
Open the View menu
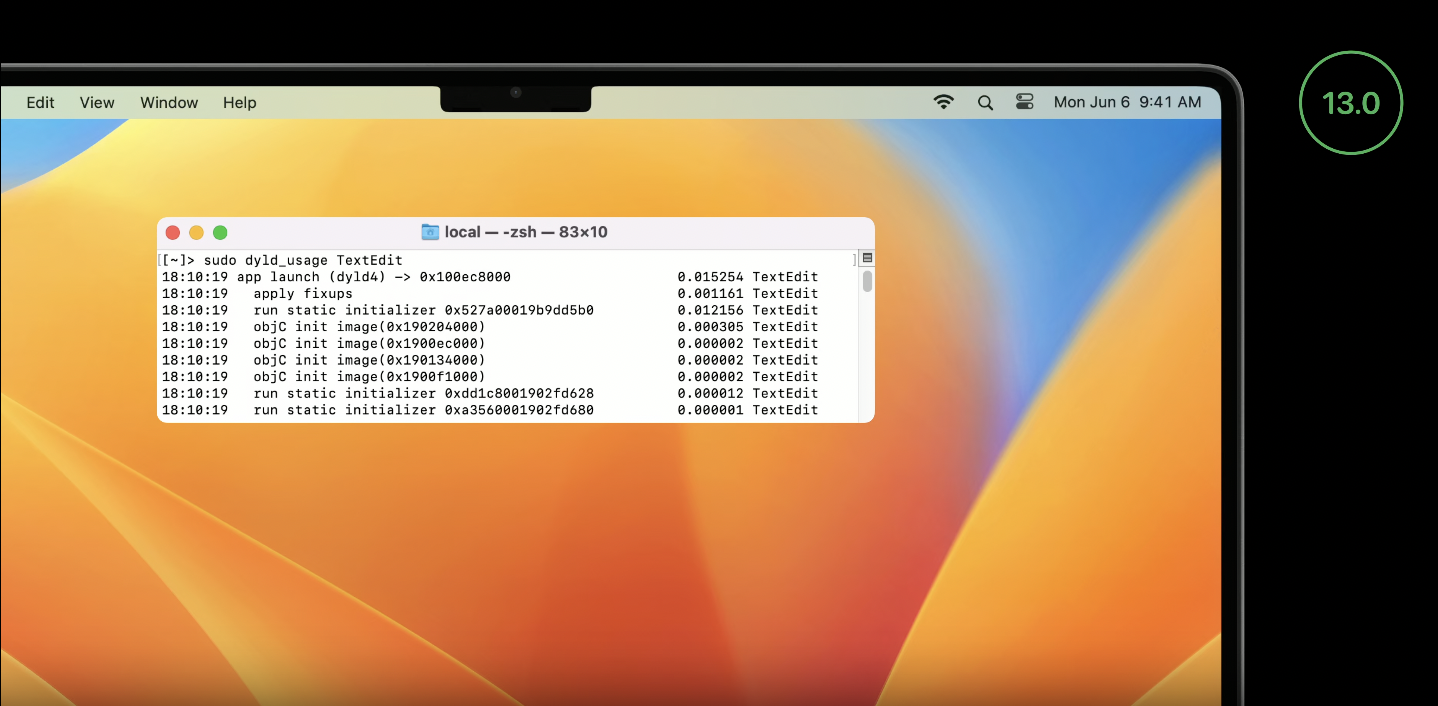pyautogui.click(x=97, y=102)
